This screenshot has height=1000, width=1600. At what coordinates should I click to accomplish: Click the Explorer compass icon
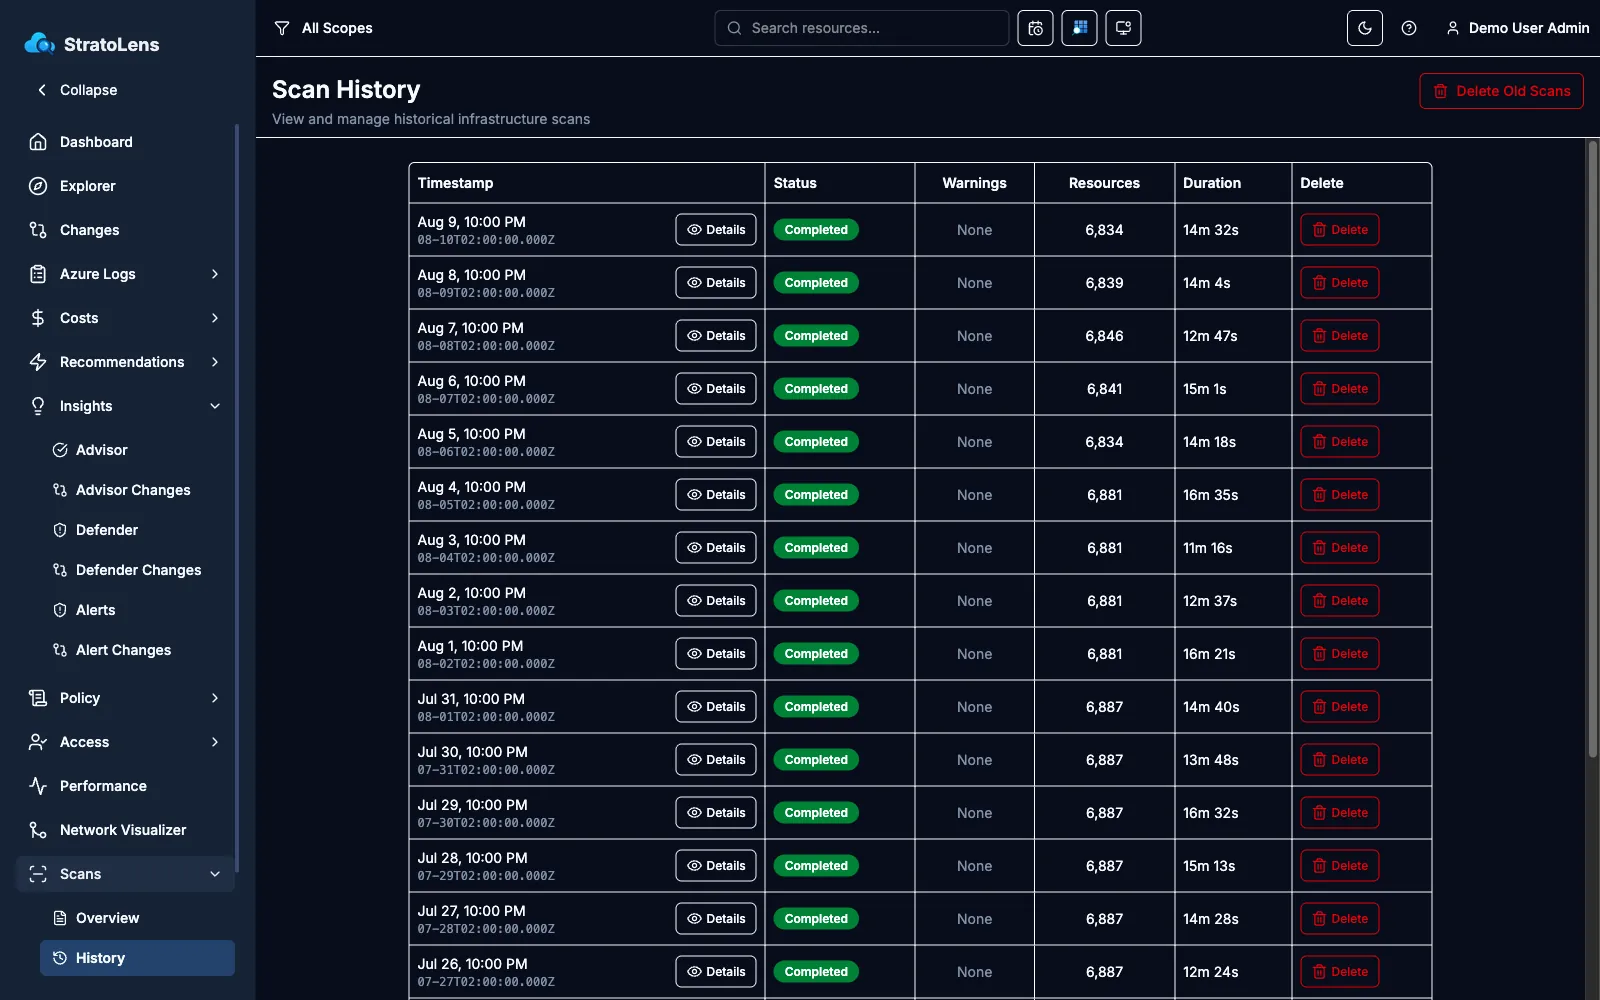38,186
